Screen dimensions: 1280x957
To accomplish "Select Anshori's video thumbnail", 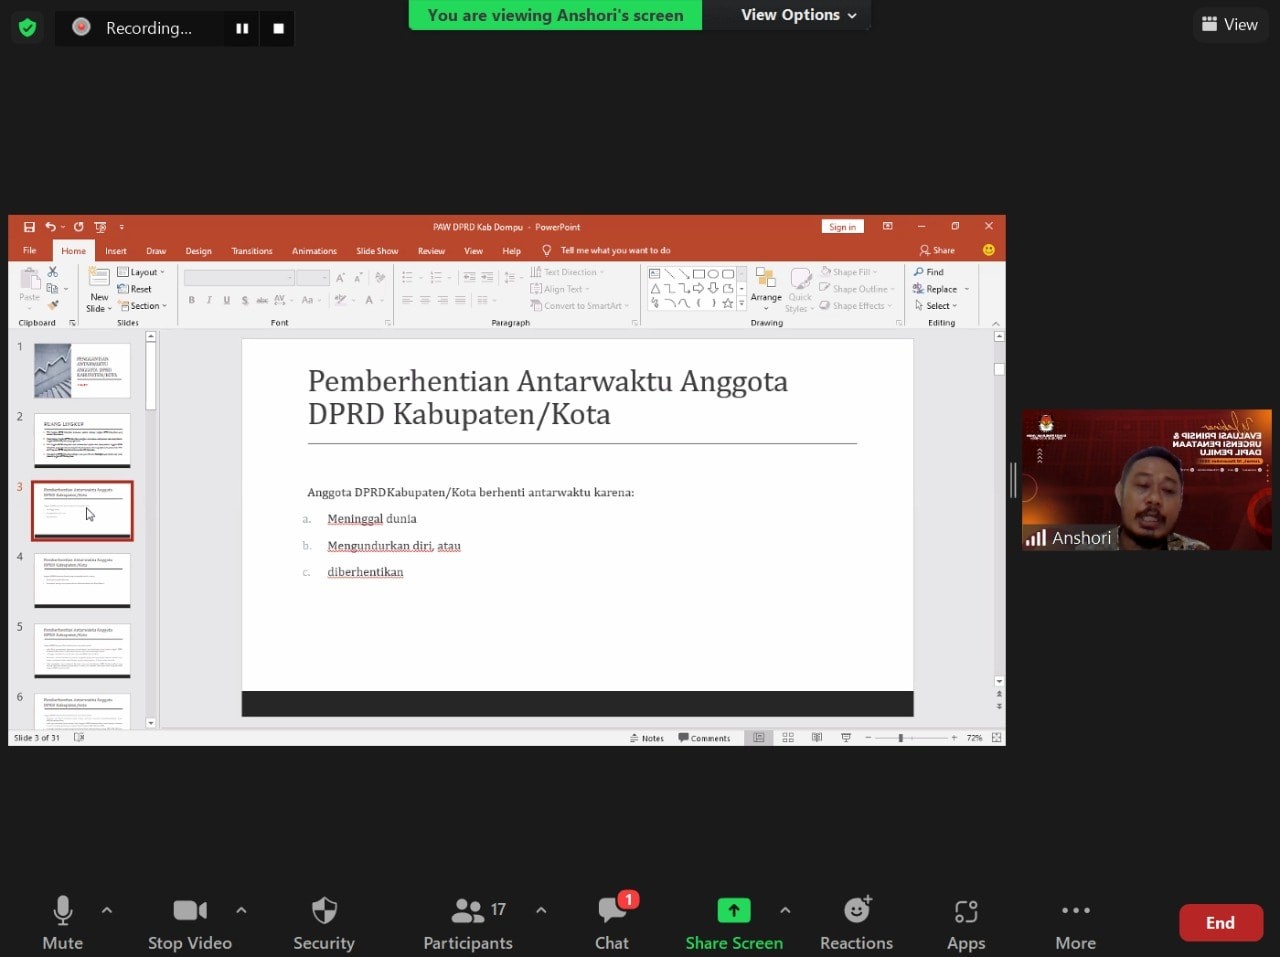I will (x=1146, y=480).
